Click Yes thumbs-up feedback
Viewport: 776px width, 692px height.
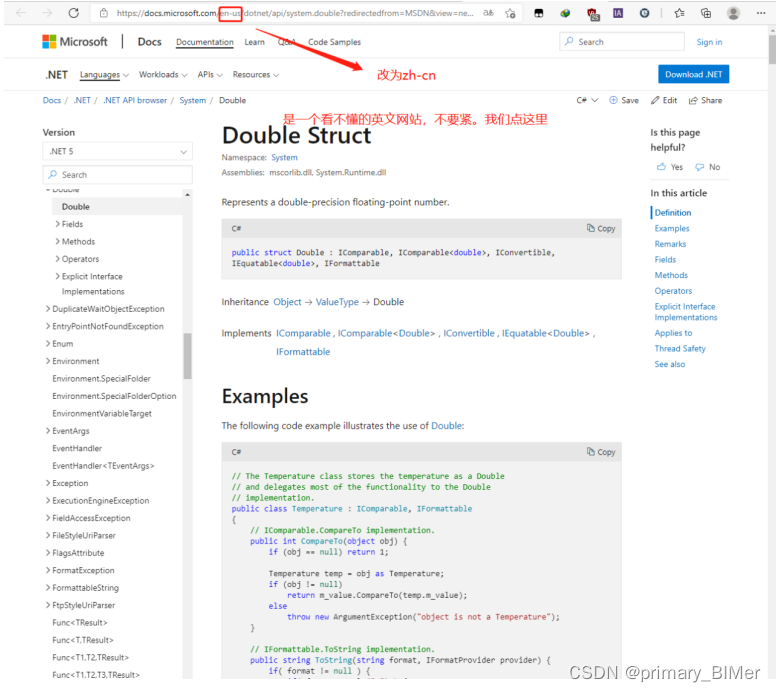670,167
